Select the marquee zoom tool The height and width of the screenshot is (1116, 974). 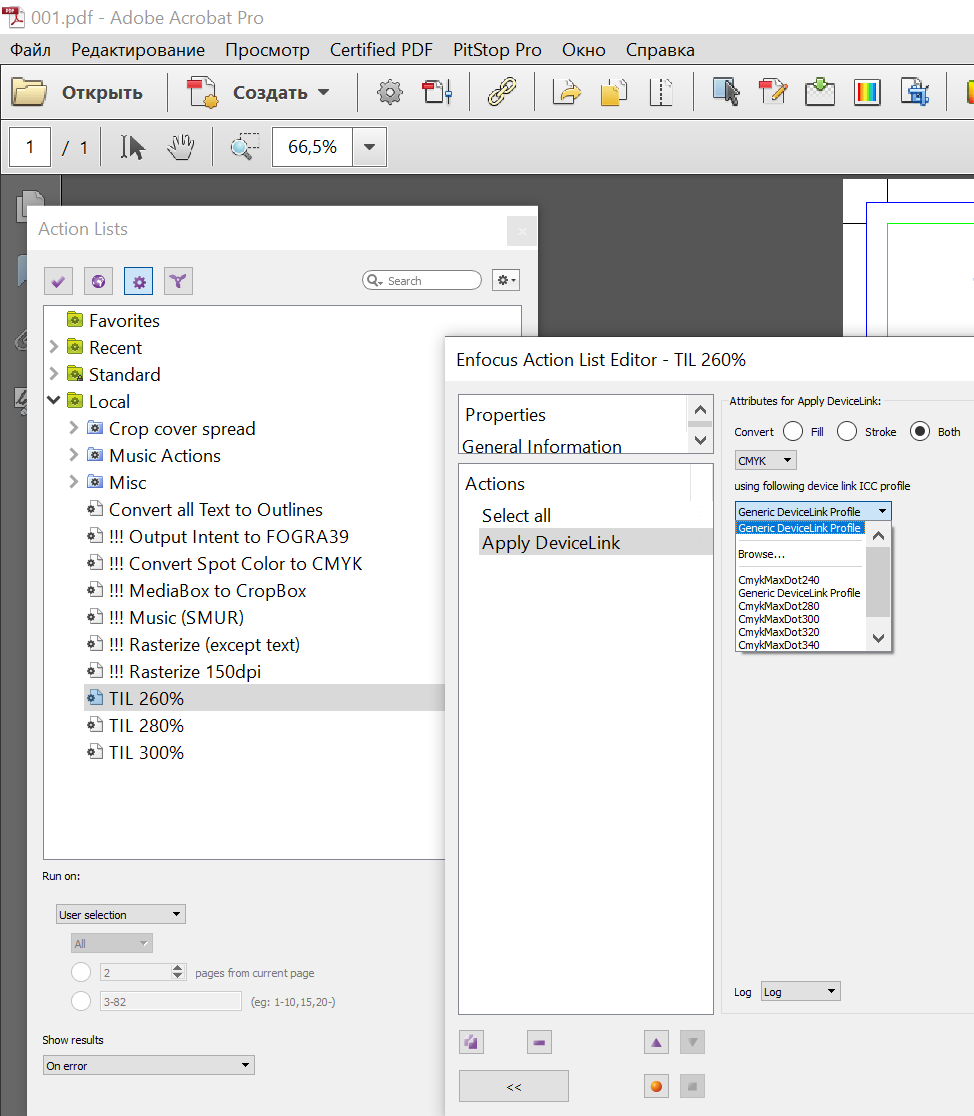(243, 148)
